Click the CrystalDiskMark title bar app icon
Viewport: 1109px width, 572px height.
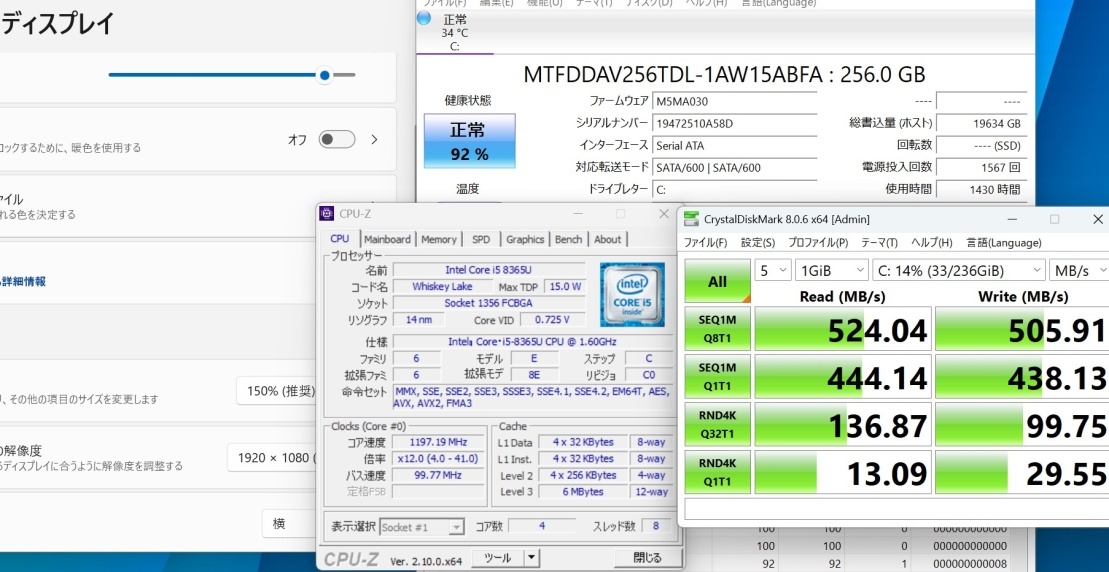tap(691, 219)
